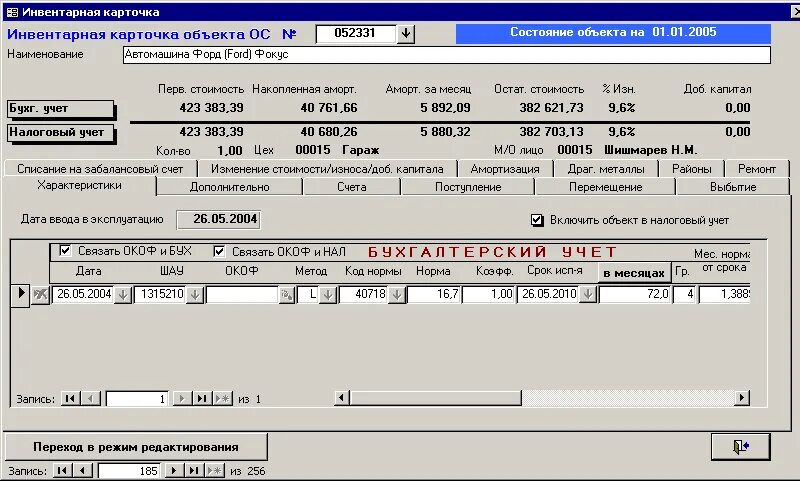
Task: Go to previous record of 256
Action: click(83, 470)
